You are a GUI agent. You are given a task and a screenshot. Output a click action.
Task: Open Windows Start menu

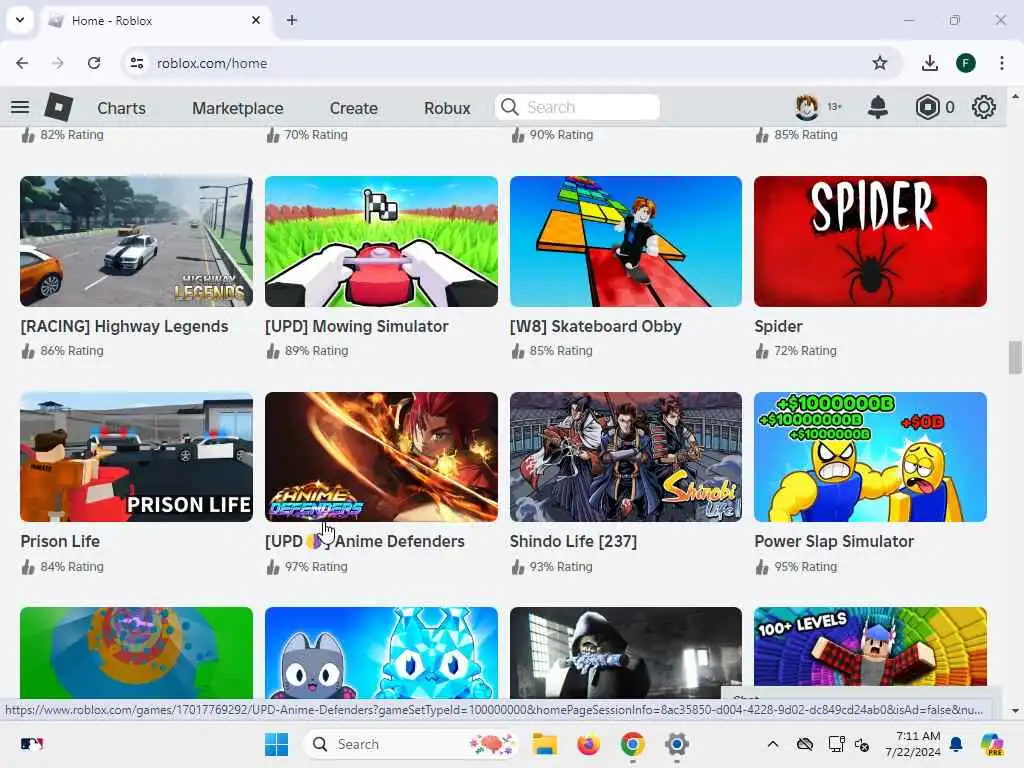point(276,744)
